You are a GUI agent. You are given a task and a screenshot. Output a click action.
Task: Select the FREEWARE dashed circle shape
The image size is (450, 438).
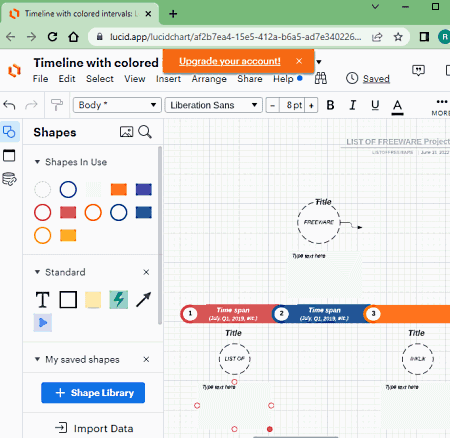point(319,222)
